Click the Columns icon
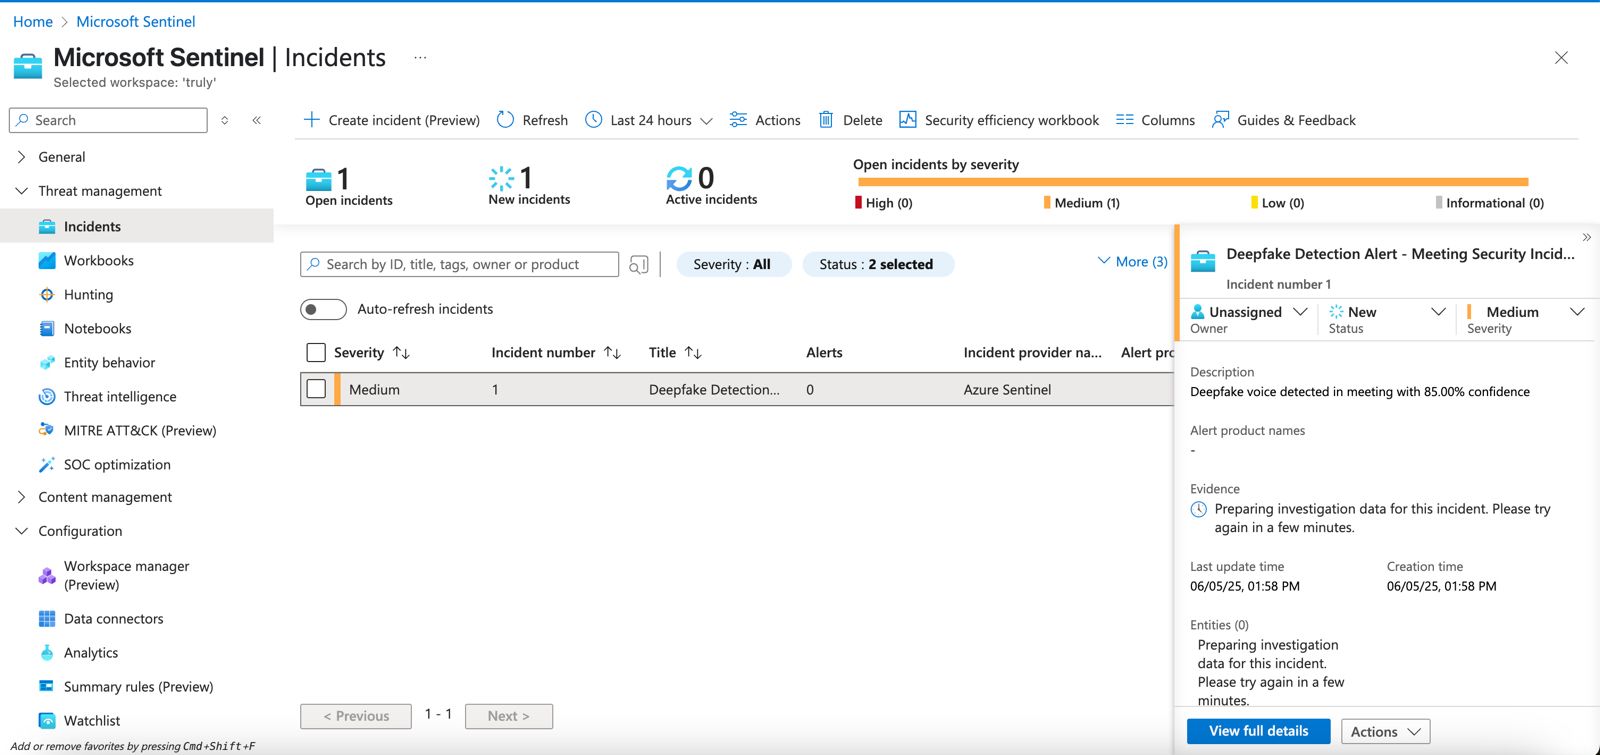 click(x=1125, y=120)
